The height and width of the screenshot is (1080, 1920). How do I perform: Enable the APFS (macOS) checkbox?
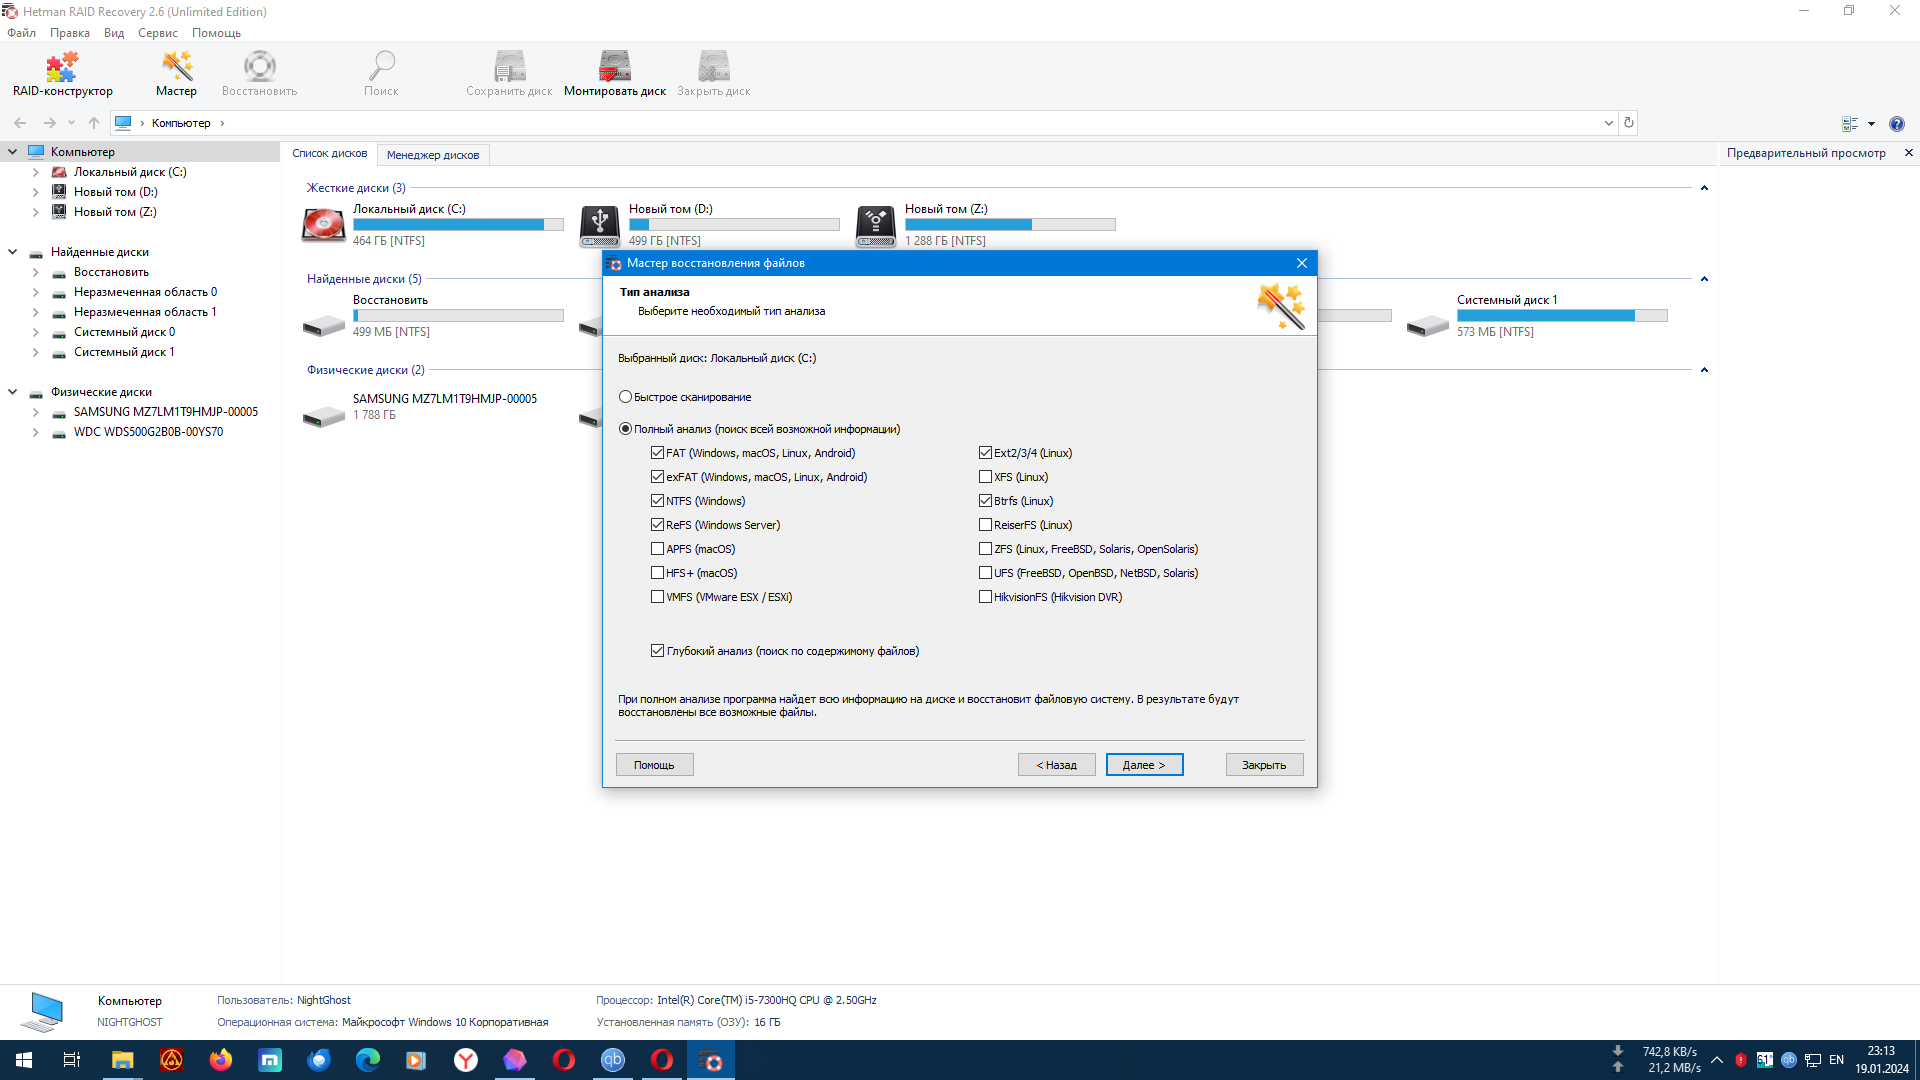pyautogui.click(x=657, y=549)
